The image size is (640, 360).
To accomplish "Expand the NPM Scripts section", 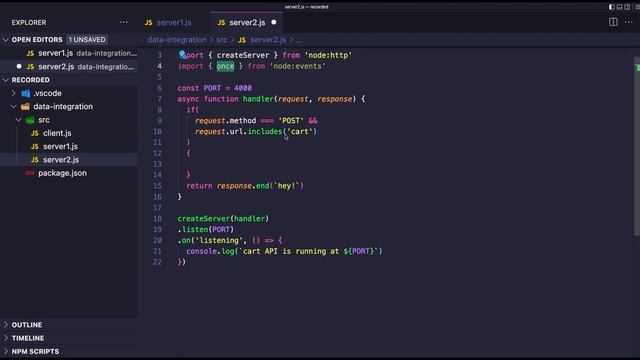I will point(6,351).
